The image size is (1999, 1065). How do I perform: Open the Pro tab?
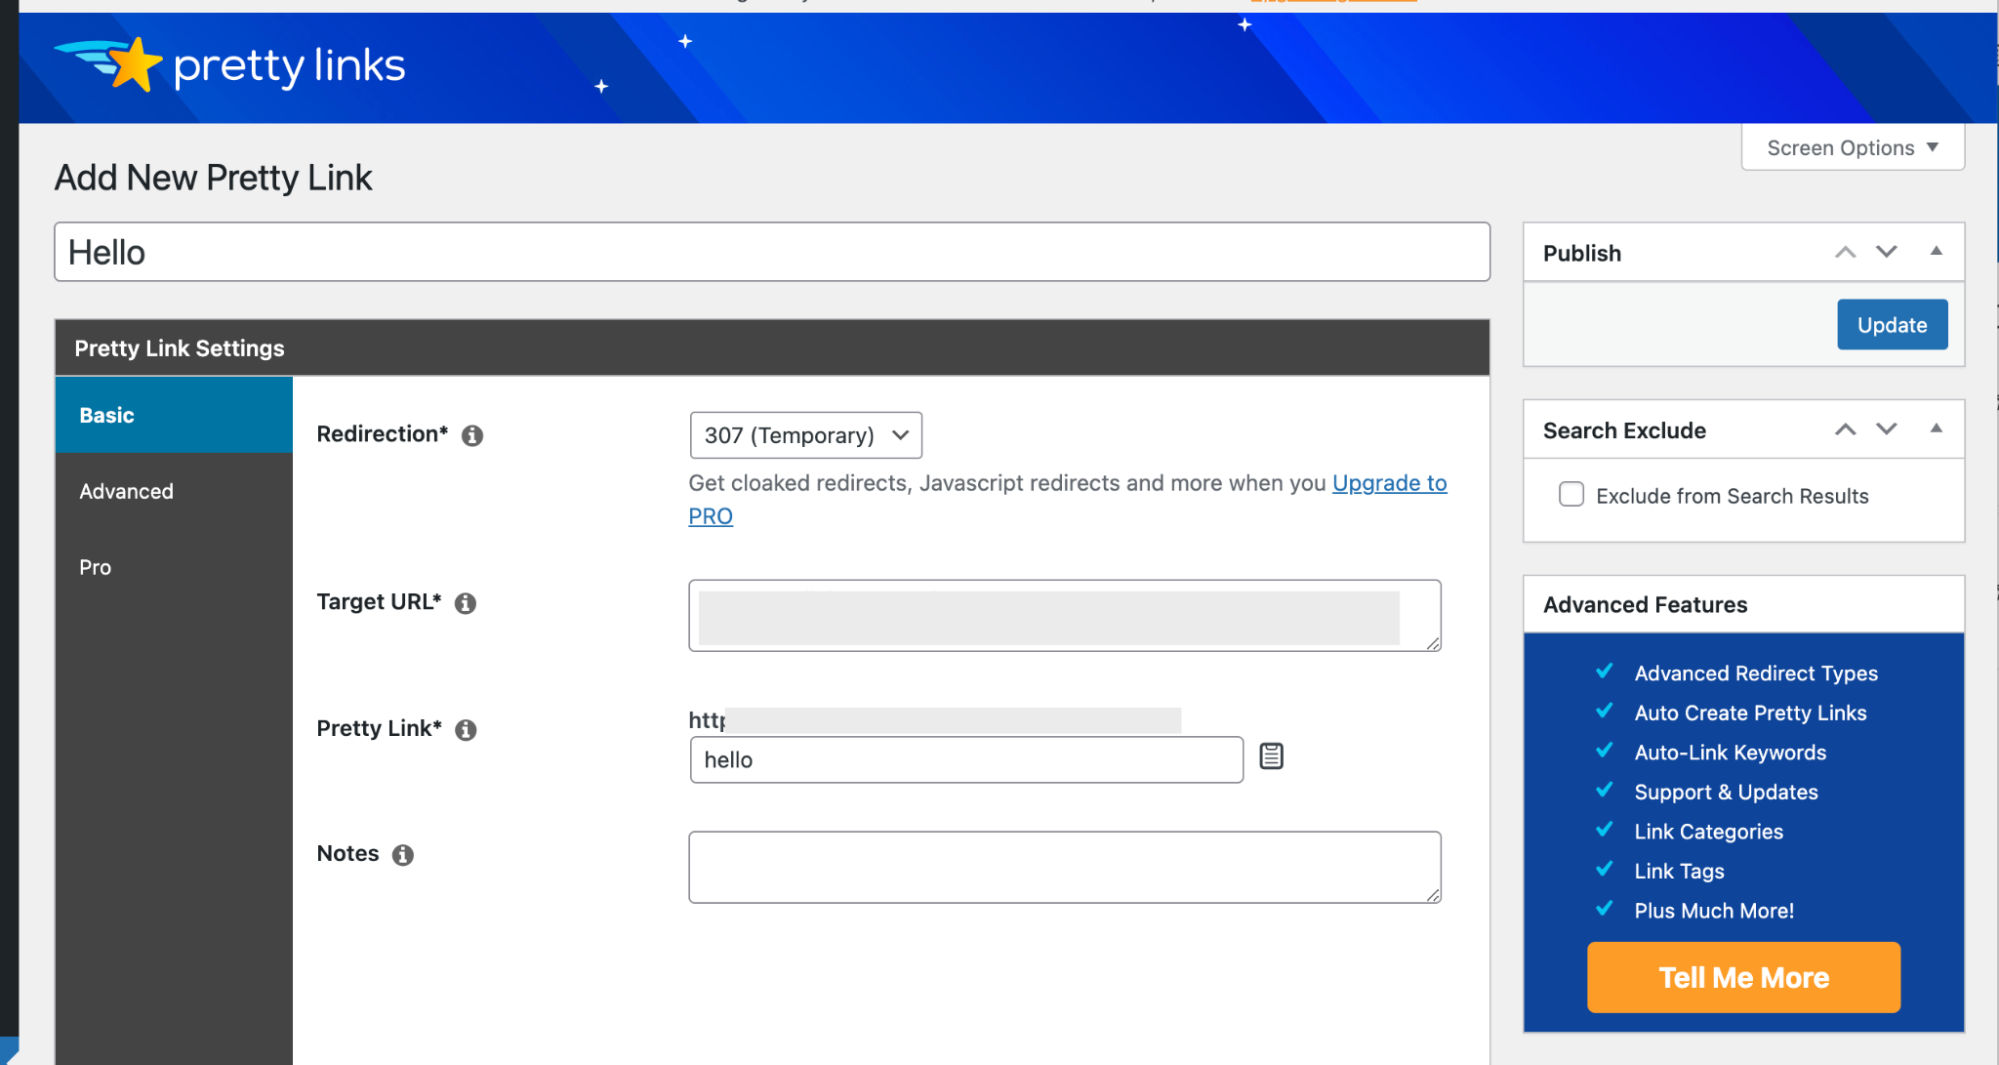174,567
